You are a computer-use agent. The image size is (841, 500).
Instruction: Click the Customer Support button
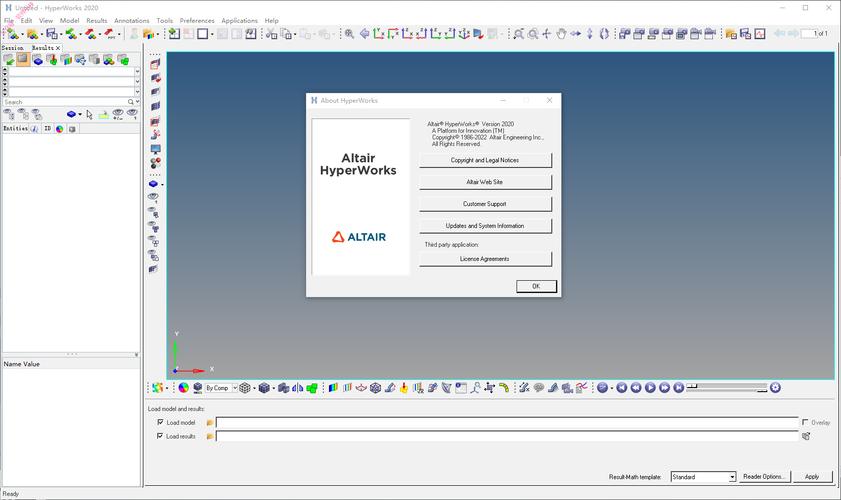(485, 204)
